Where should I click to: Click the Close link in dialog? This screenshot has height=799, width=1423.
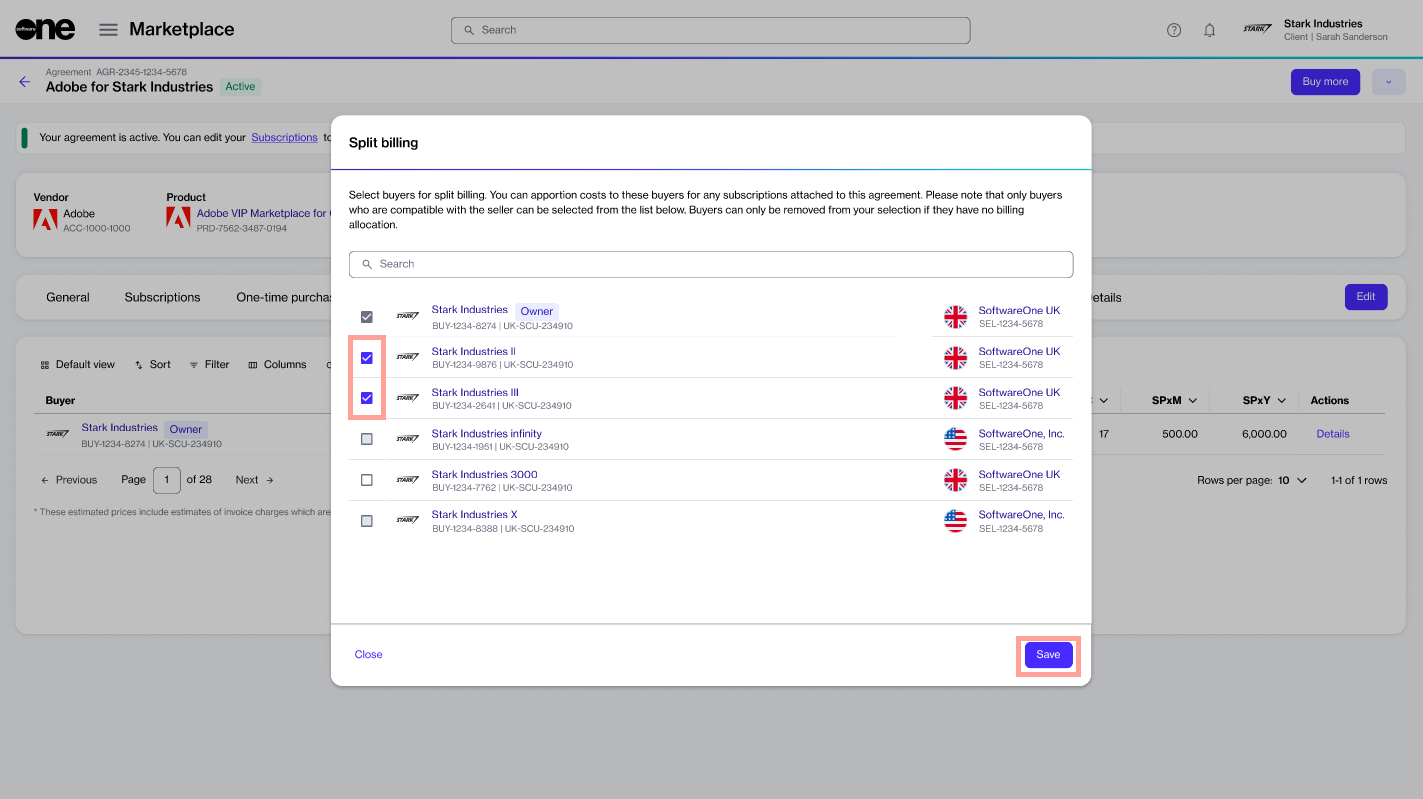368,654
